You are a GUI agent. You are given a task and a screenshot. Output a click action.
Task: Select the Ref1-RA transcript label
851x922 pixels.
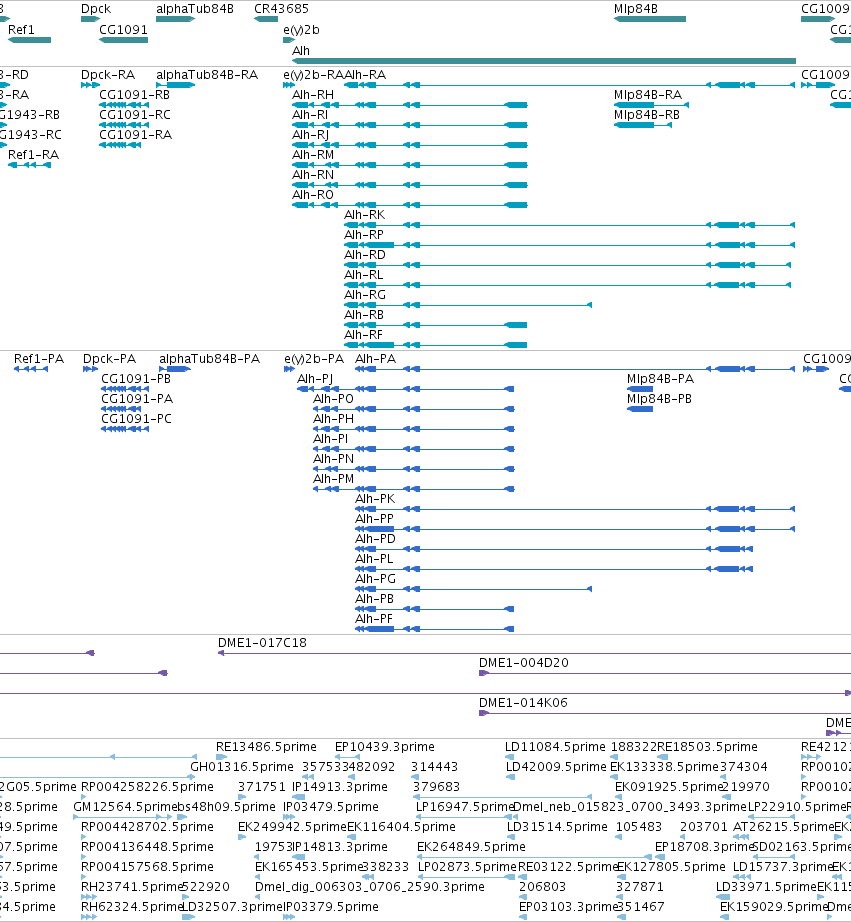pyautogui.click(x=34, y=155)
